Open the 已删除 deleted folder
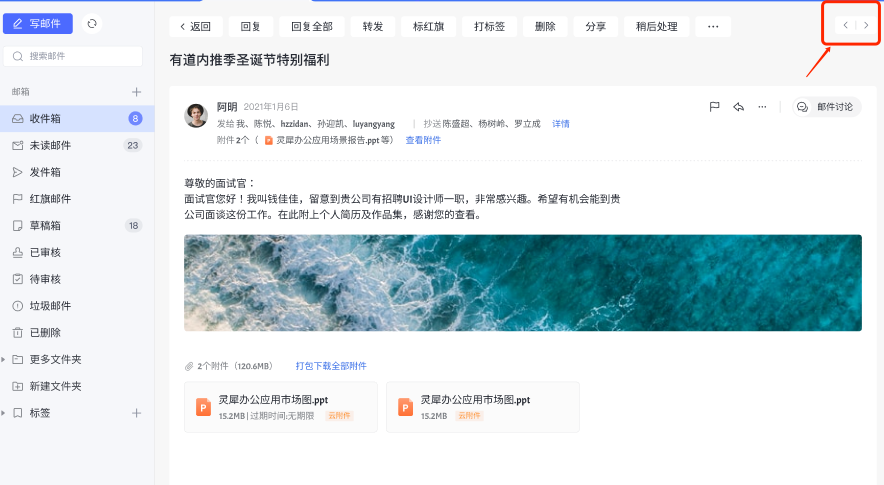The image size is (884, 485). (77, 333)
